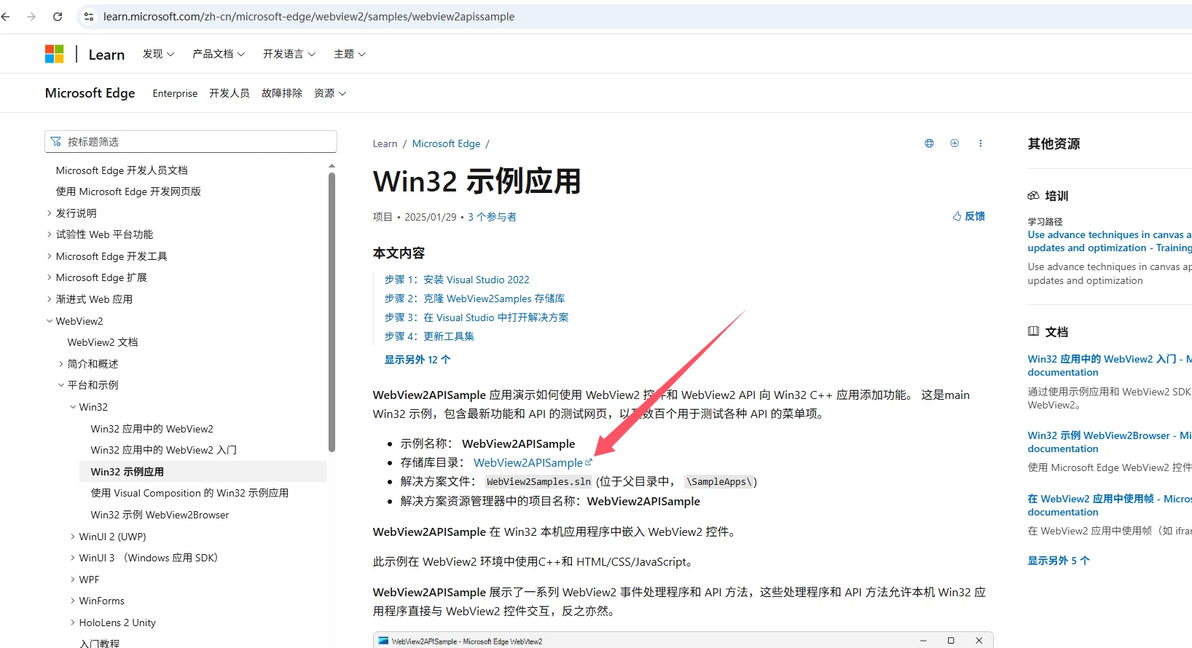Click the Microsoft logo
Image resolution: width=1192 pixels, height=648 pixels.
click(54, 54)
